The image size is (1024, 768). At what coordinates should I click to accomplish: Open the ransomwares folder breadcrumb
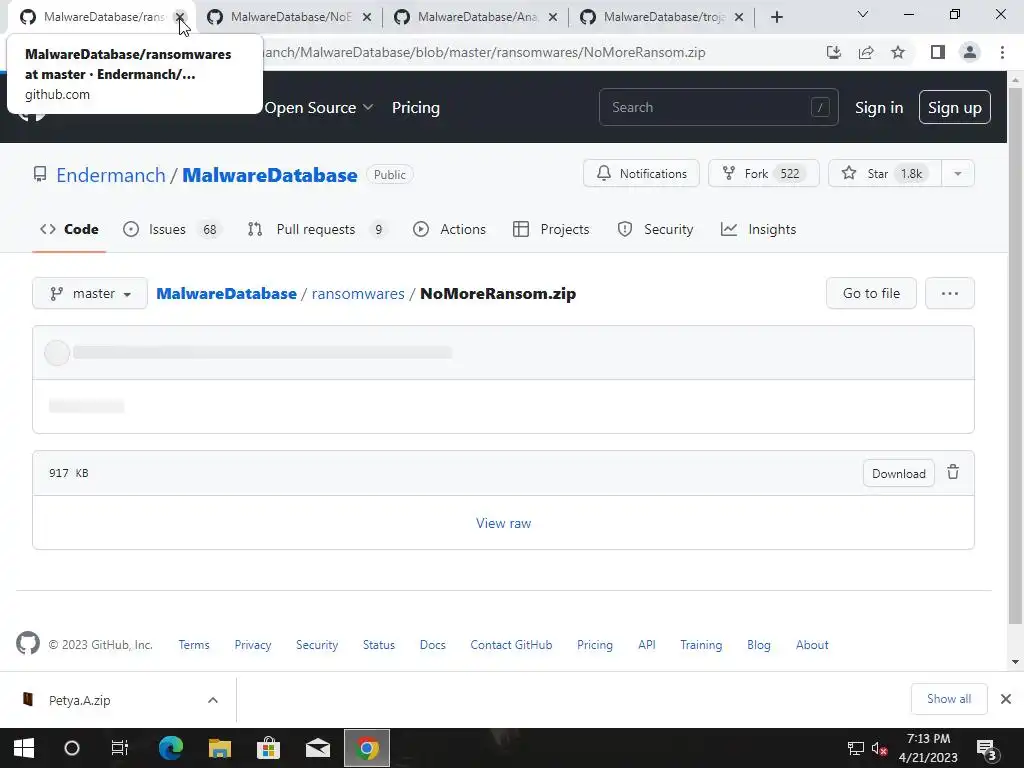click(358, 294)
